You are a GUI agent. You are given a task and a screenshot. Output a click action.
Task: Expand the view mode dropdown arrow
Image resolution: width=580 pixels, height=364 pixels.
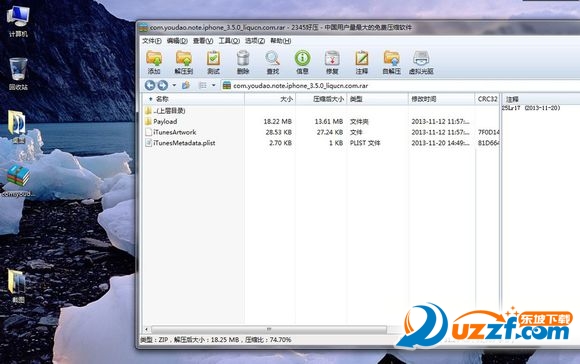click(x=213, y=85)
